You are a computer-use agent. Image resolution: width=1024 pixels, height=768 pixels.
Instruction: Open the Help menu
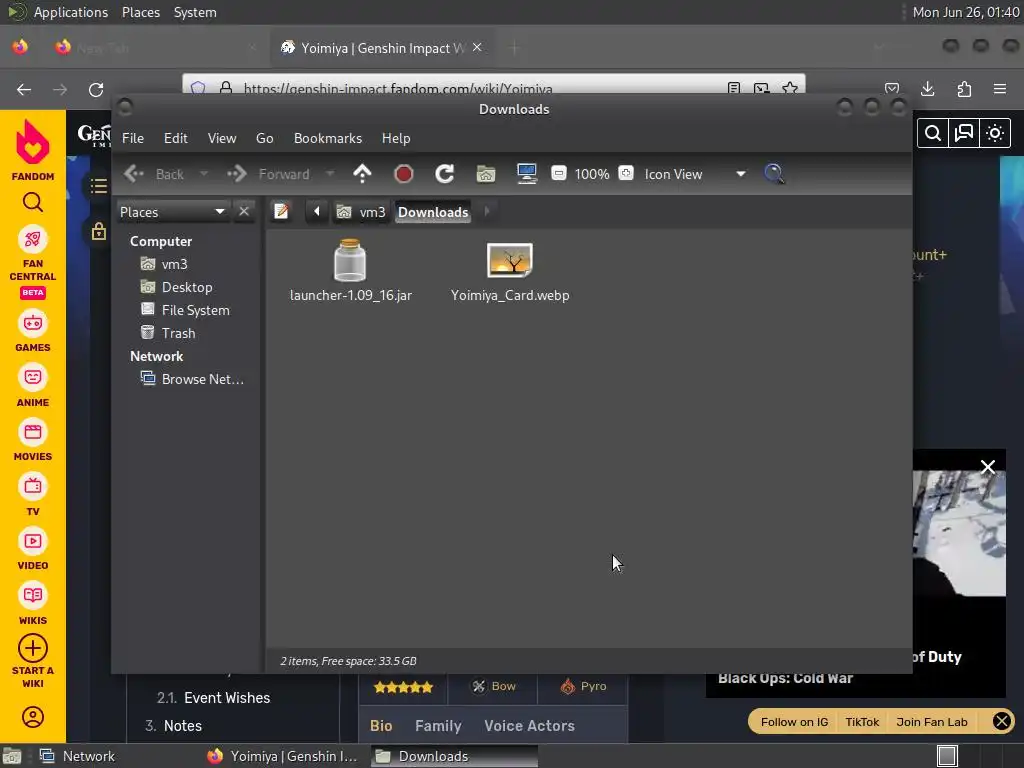coord(396,138)
